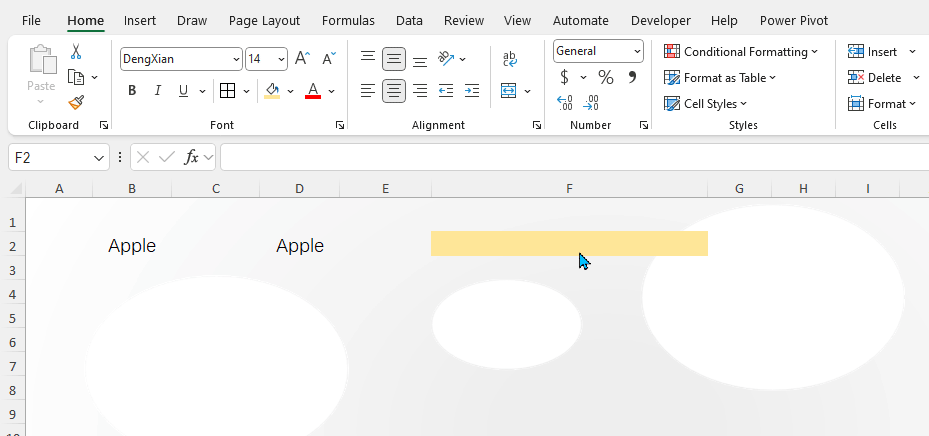Viewport: 929px width, 436px height.
Task: Expand the Name Box dropdown arrow
Action: click(x=99, y=158)
